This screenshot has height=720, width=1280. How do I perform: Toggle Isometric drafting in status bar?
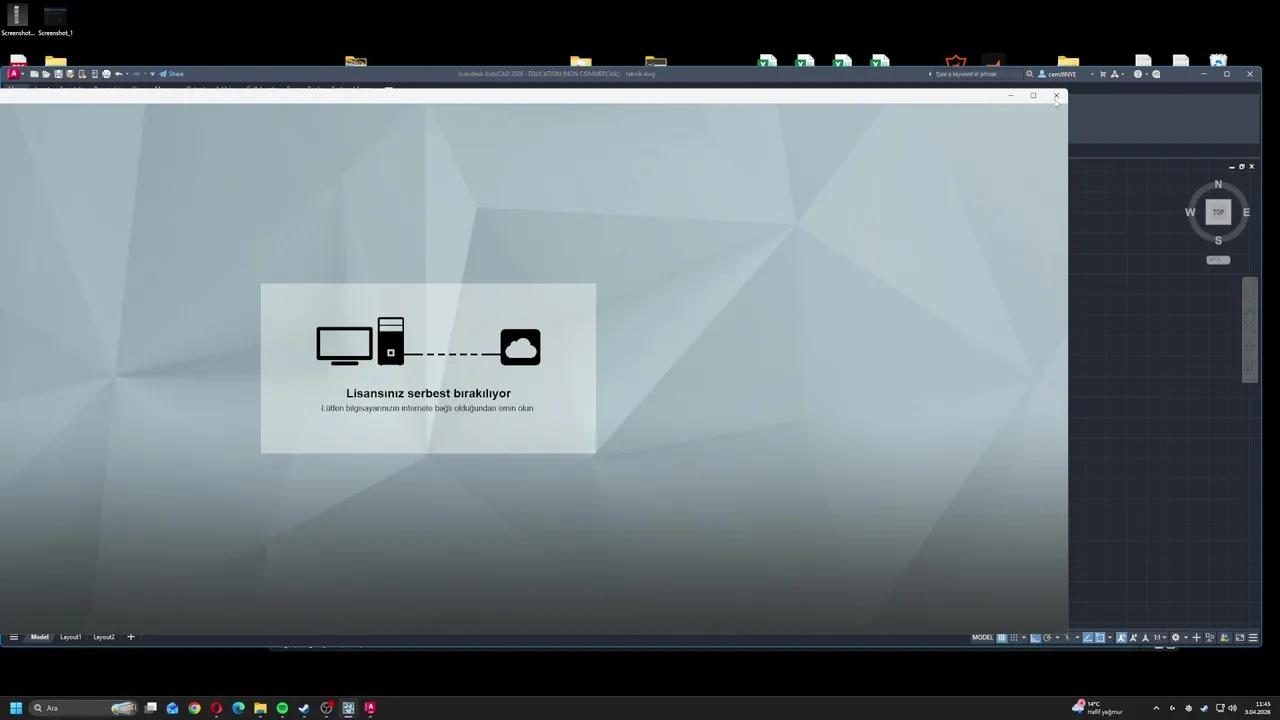point(1067,638)
